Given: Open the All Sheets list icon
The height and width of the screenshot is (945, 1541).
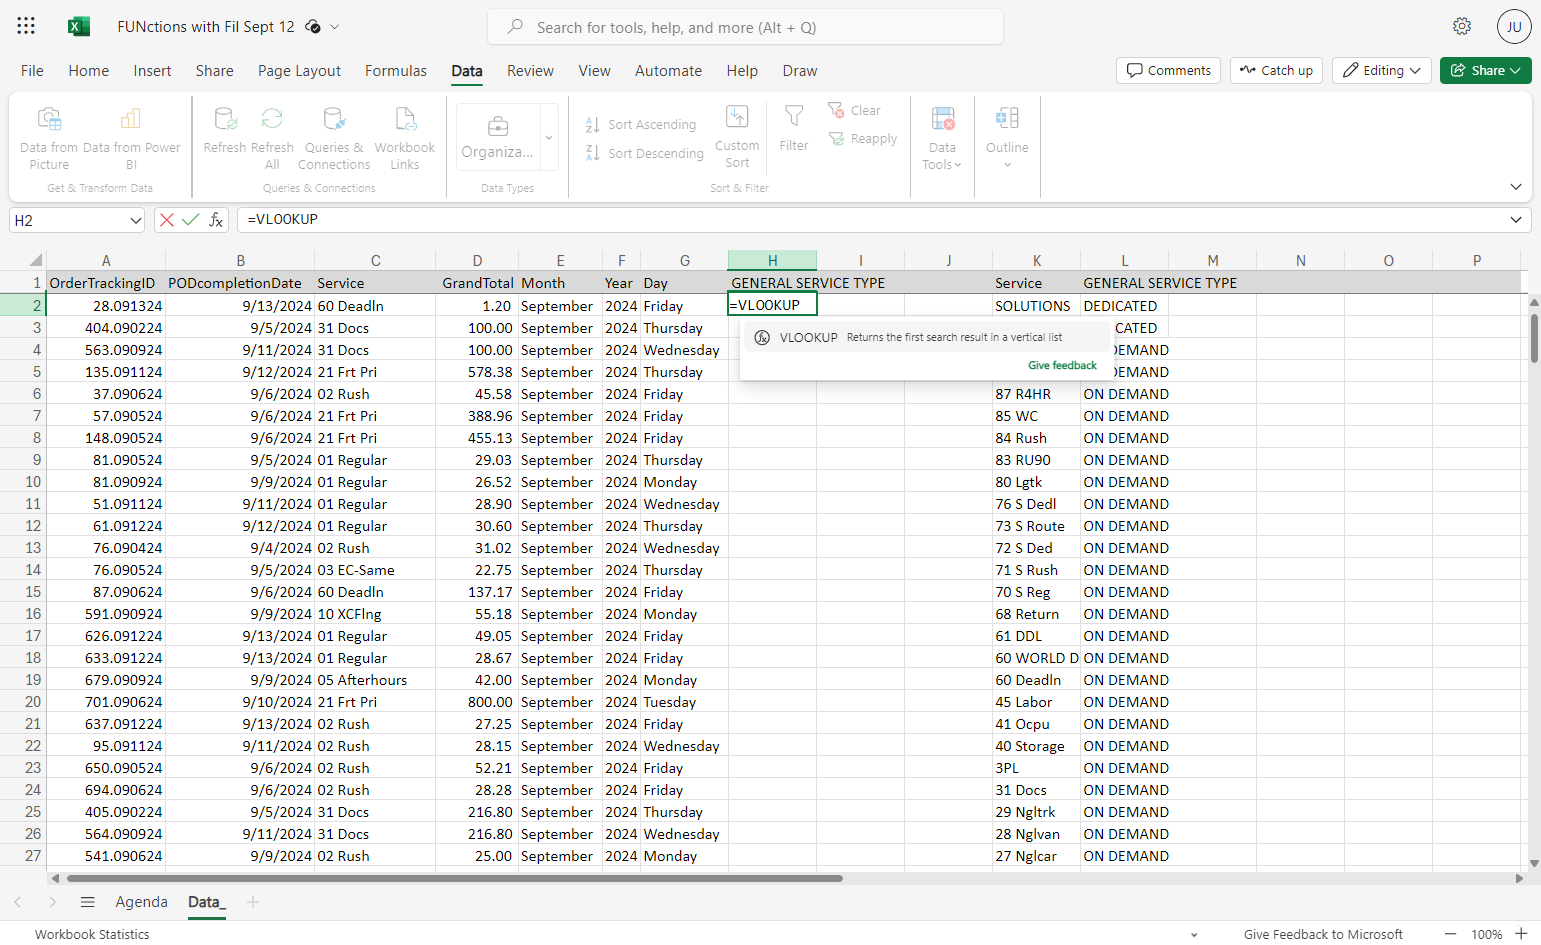Looking at the screenshot, I should point(88,902).
